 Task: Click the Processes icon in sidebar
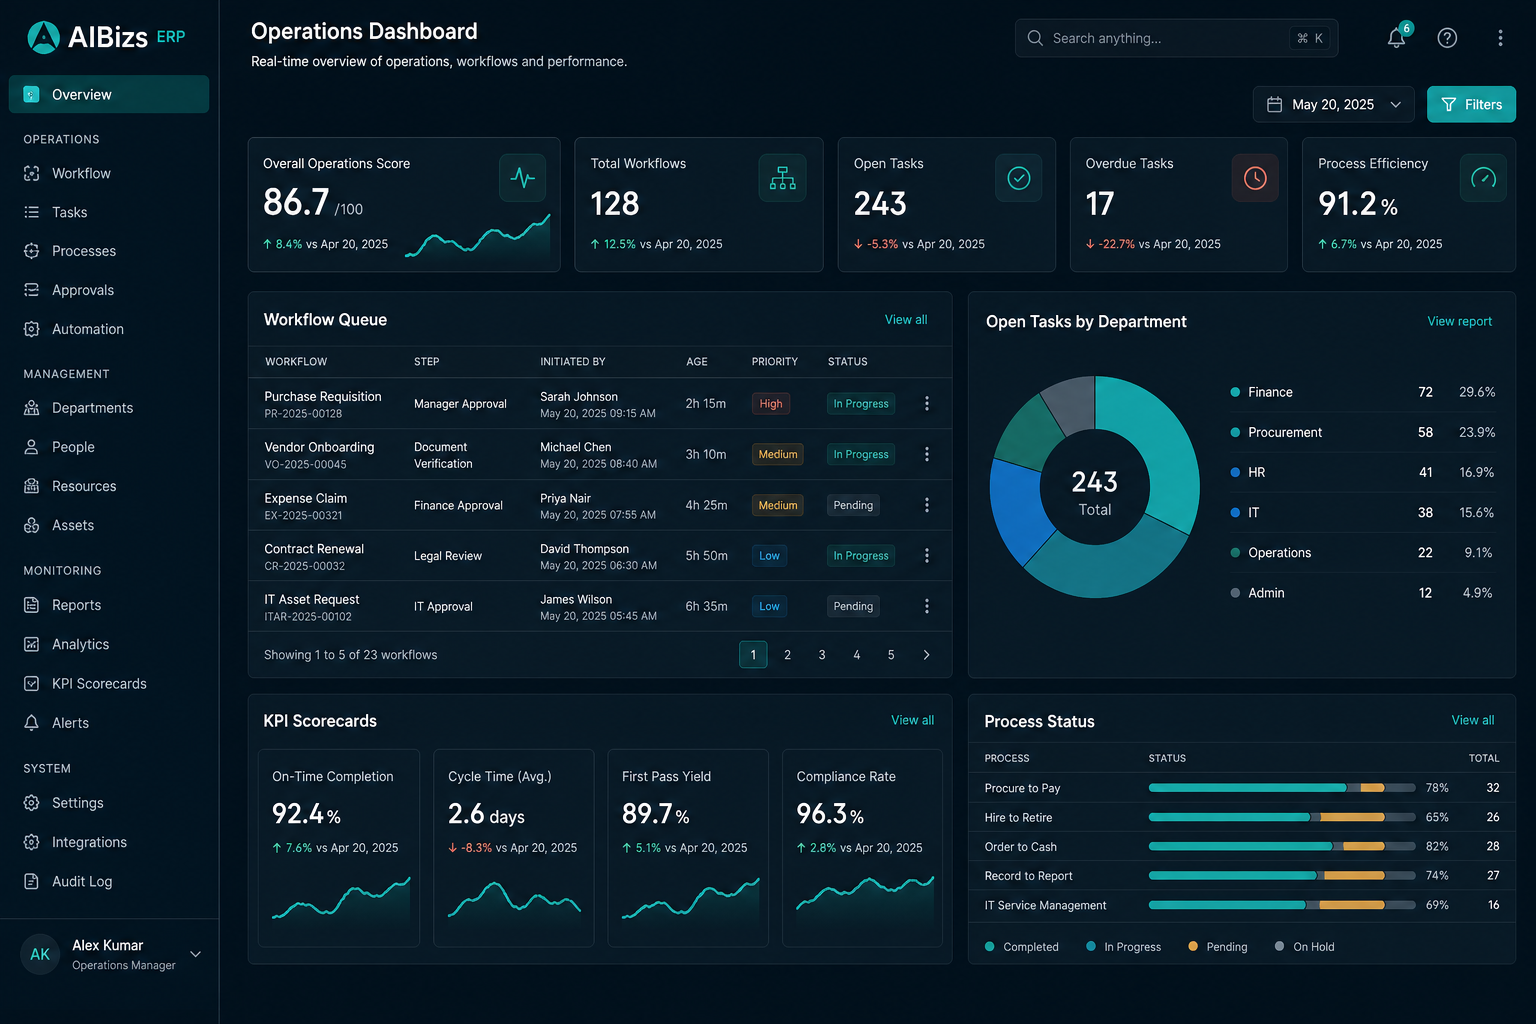32,251
